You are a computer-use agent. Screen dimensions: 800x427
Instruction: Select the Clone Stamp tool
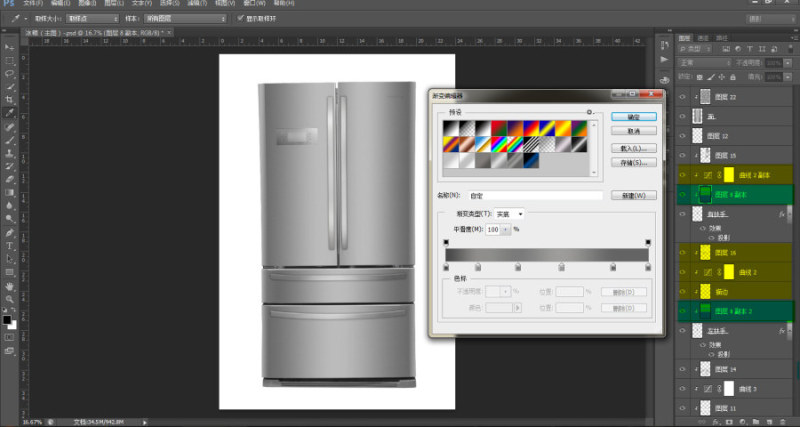[9, 153]
